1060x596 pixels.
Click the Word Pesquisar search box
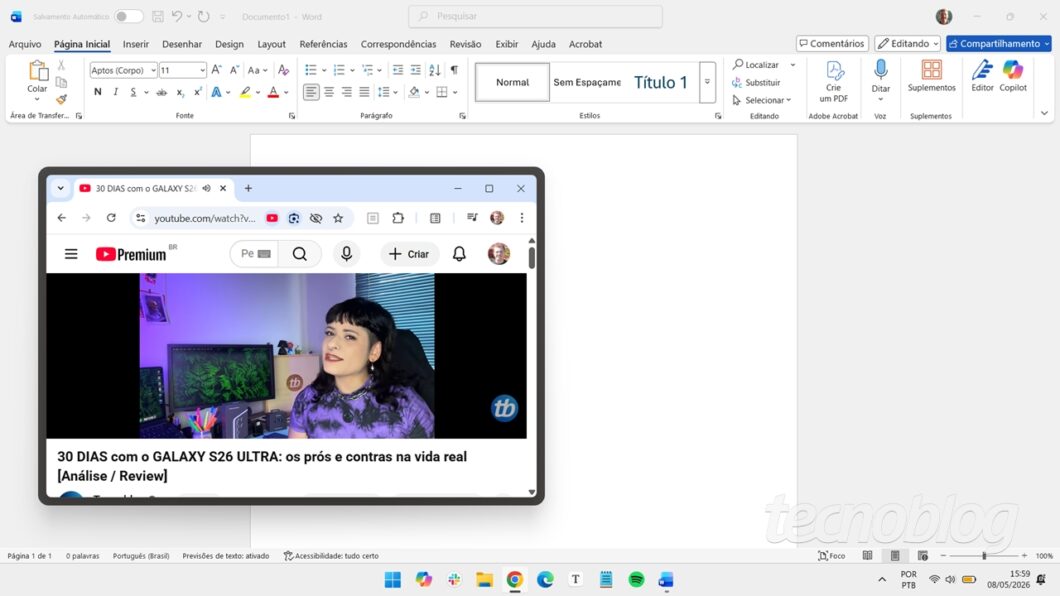tap(535, 16)
